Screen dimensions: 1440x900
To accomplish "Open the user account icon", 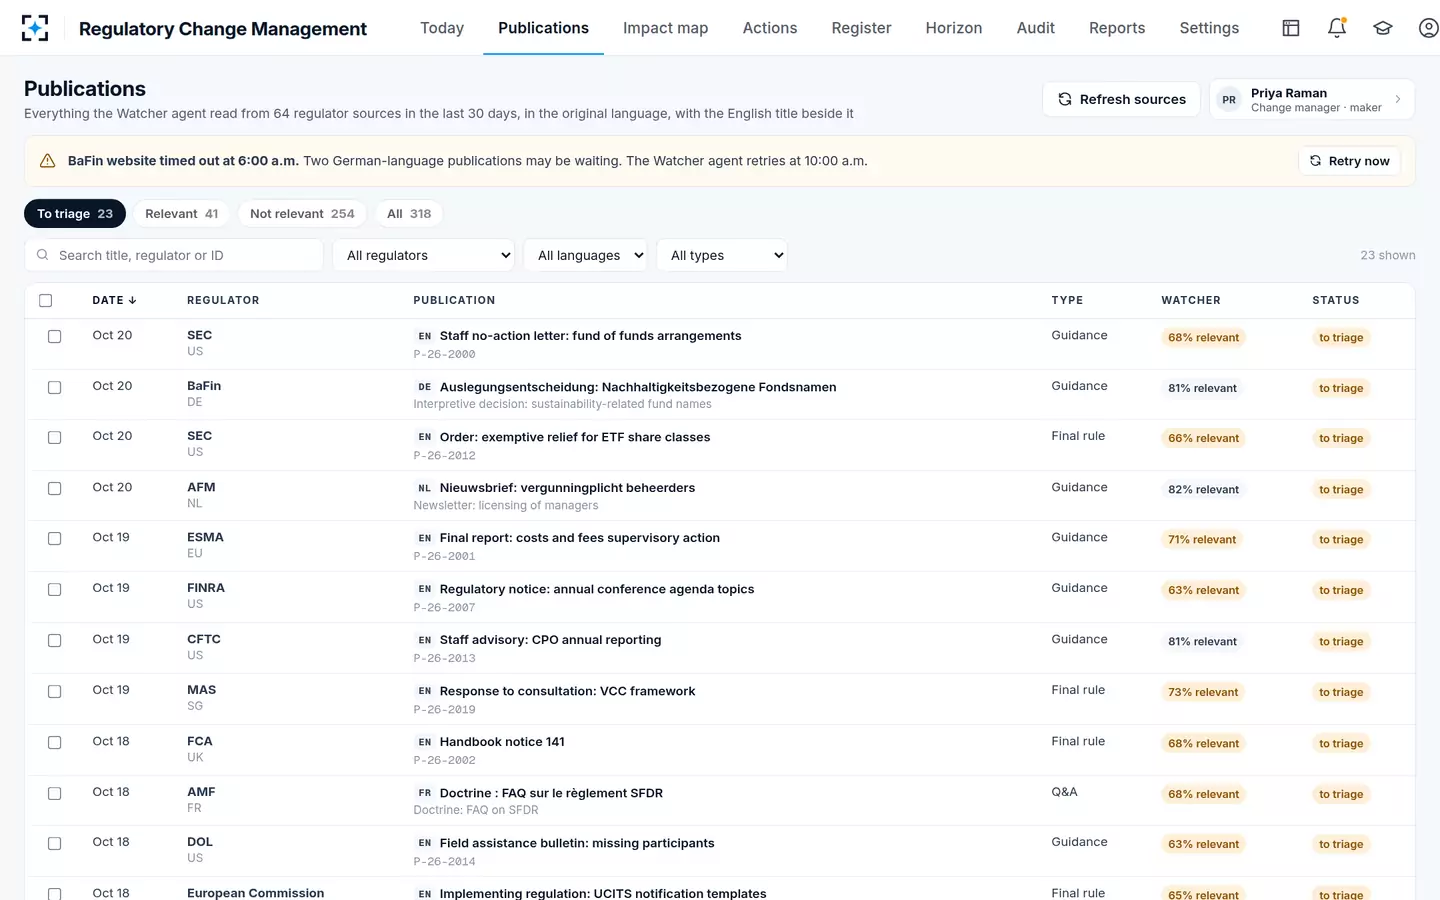I will coord(1429,28).
